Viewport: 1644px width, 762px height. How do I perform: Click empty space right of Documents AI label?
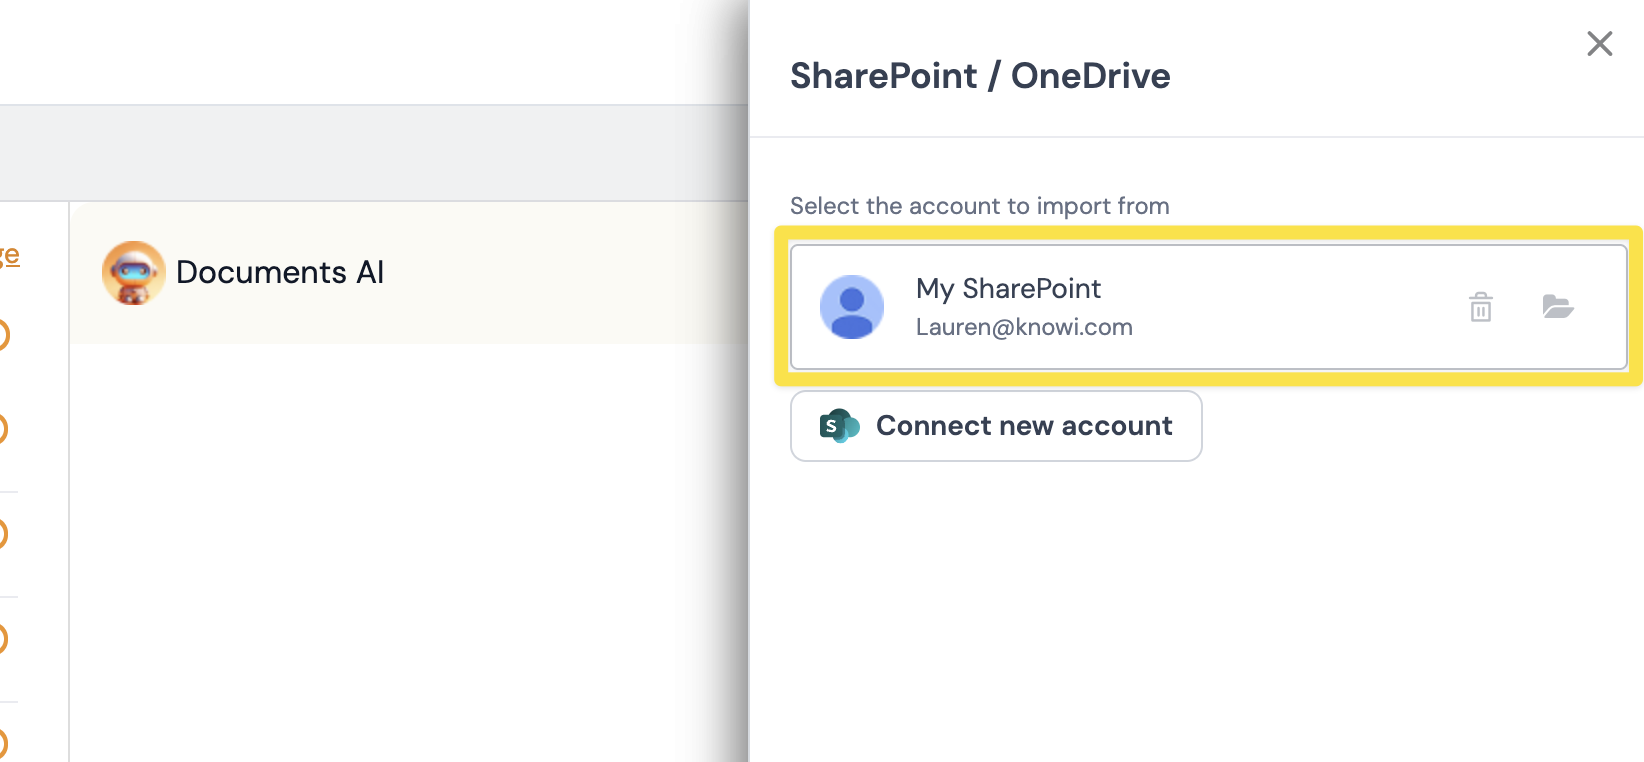560,273
